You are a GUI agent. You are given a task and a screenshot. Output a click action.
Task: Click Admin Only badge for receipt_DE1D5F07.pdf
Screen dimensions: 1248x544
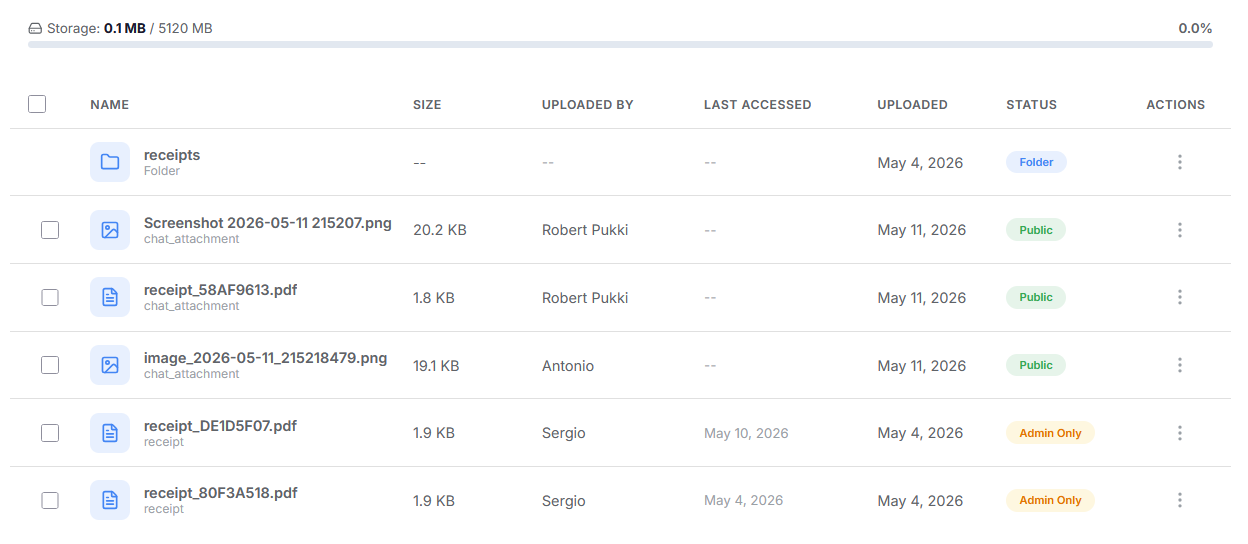coord(1050,433)
